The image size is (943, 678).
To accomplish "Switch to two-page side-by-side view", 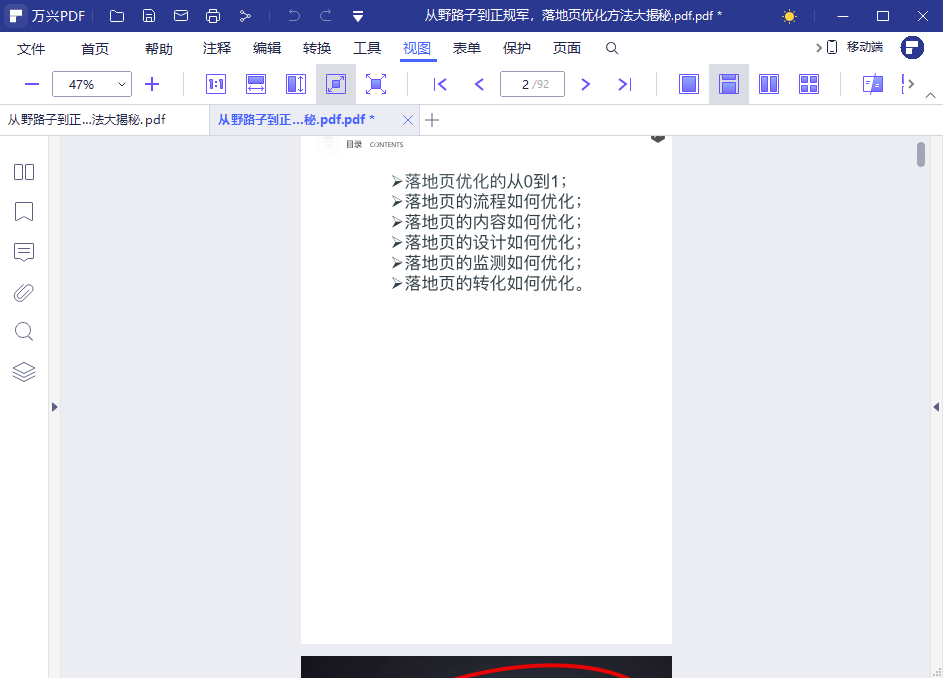I will pyautogui.click(x=769, y=84).
